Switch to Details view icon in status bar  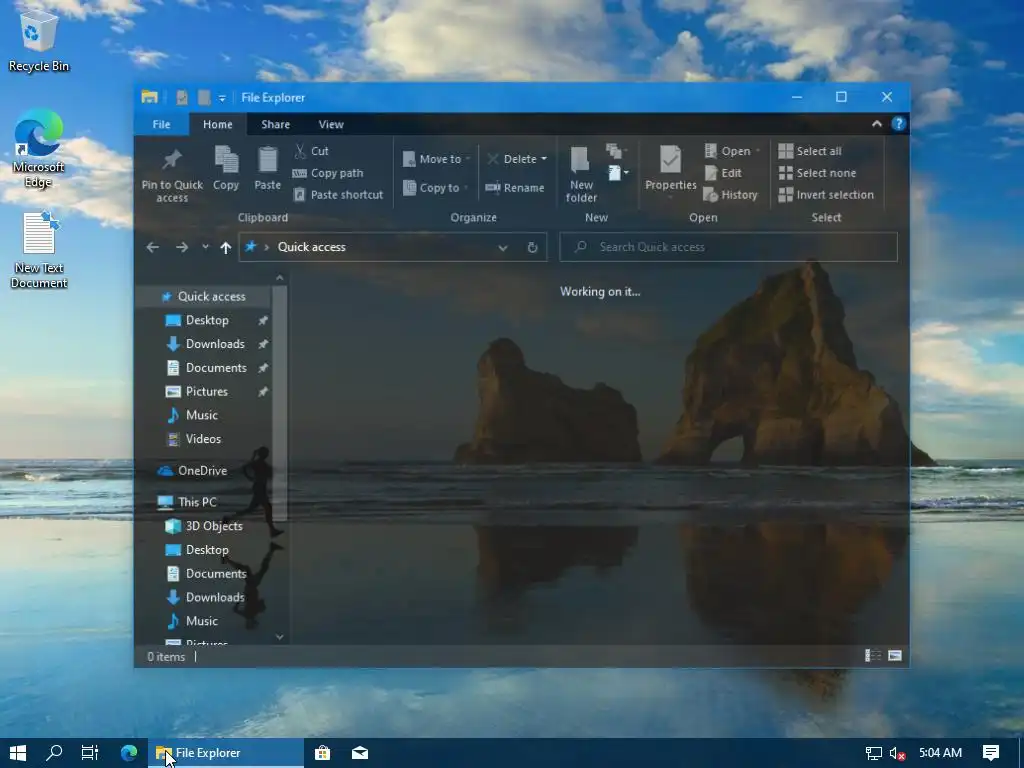pos(872,655)
